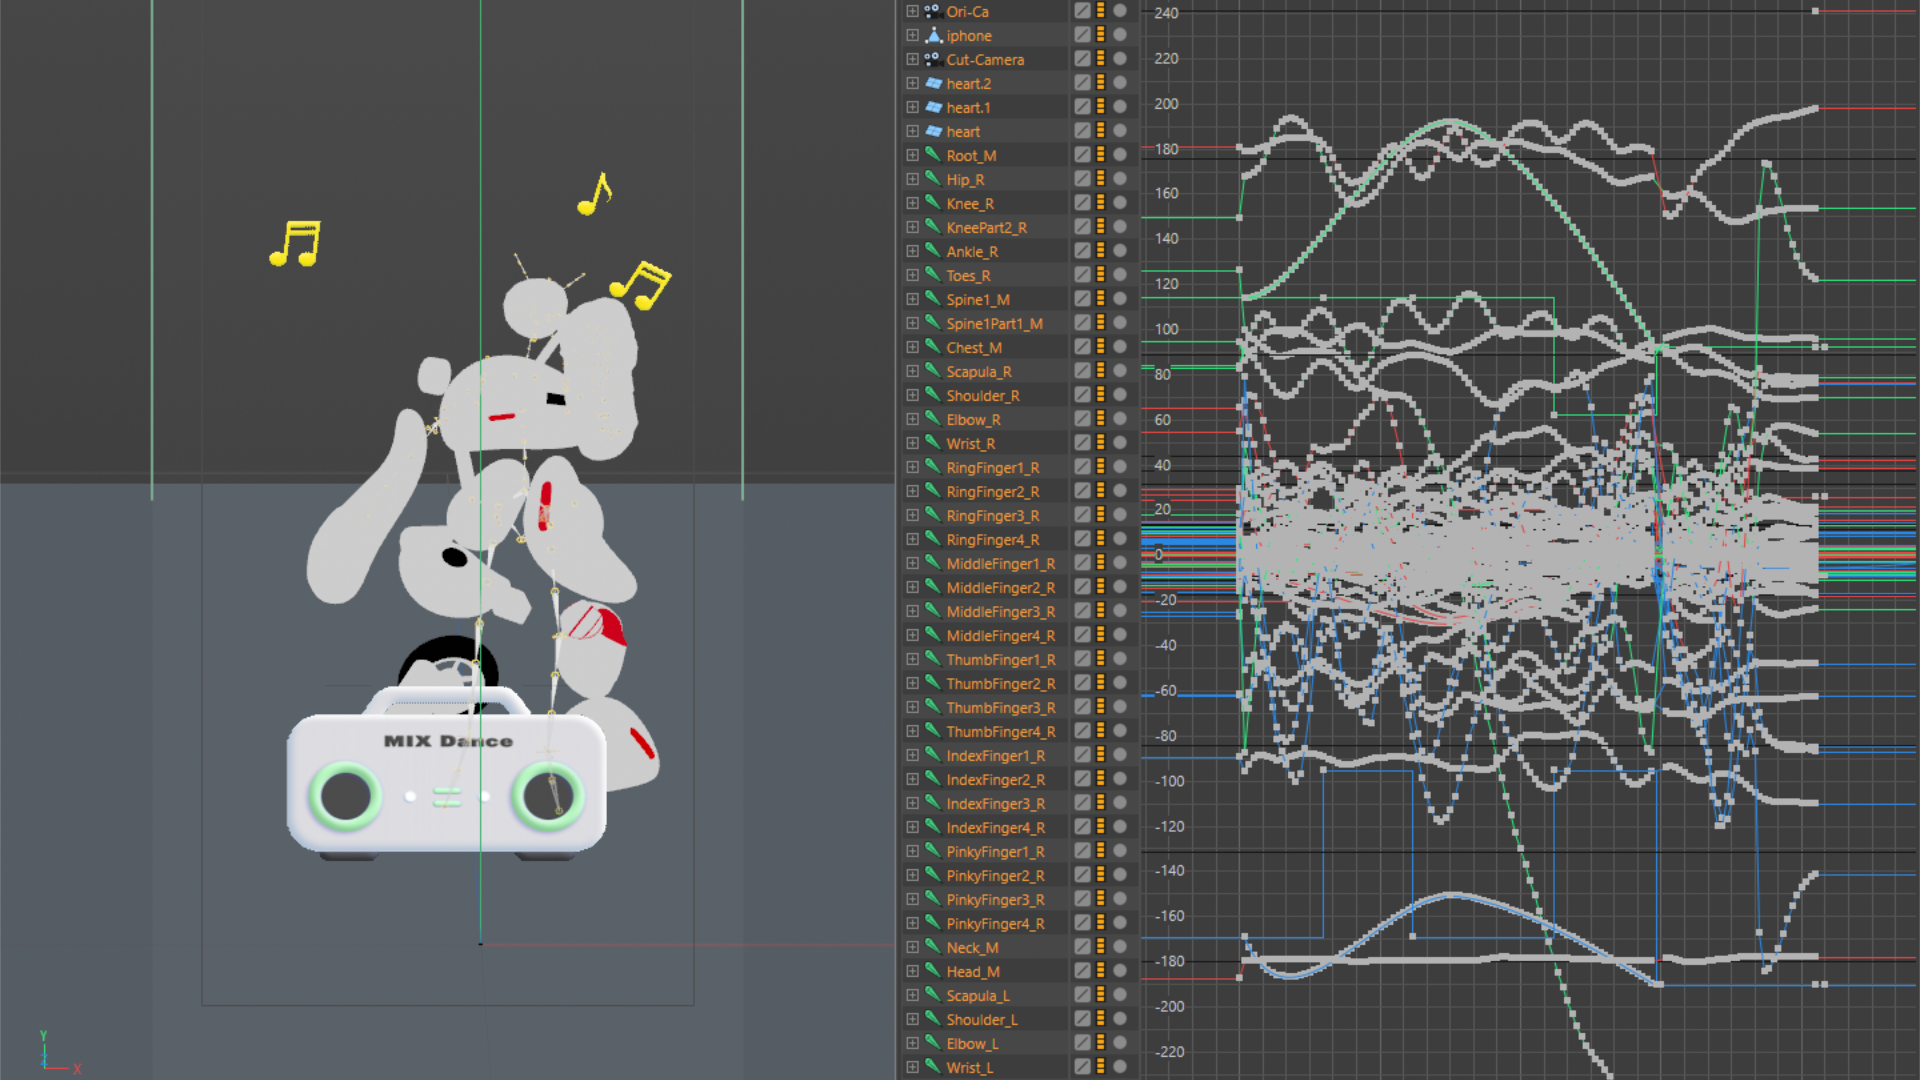Screen dimensions: 1920x1080
Task: Click the Ori-Ca camera object icon
Action: pos(932,11)
